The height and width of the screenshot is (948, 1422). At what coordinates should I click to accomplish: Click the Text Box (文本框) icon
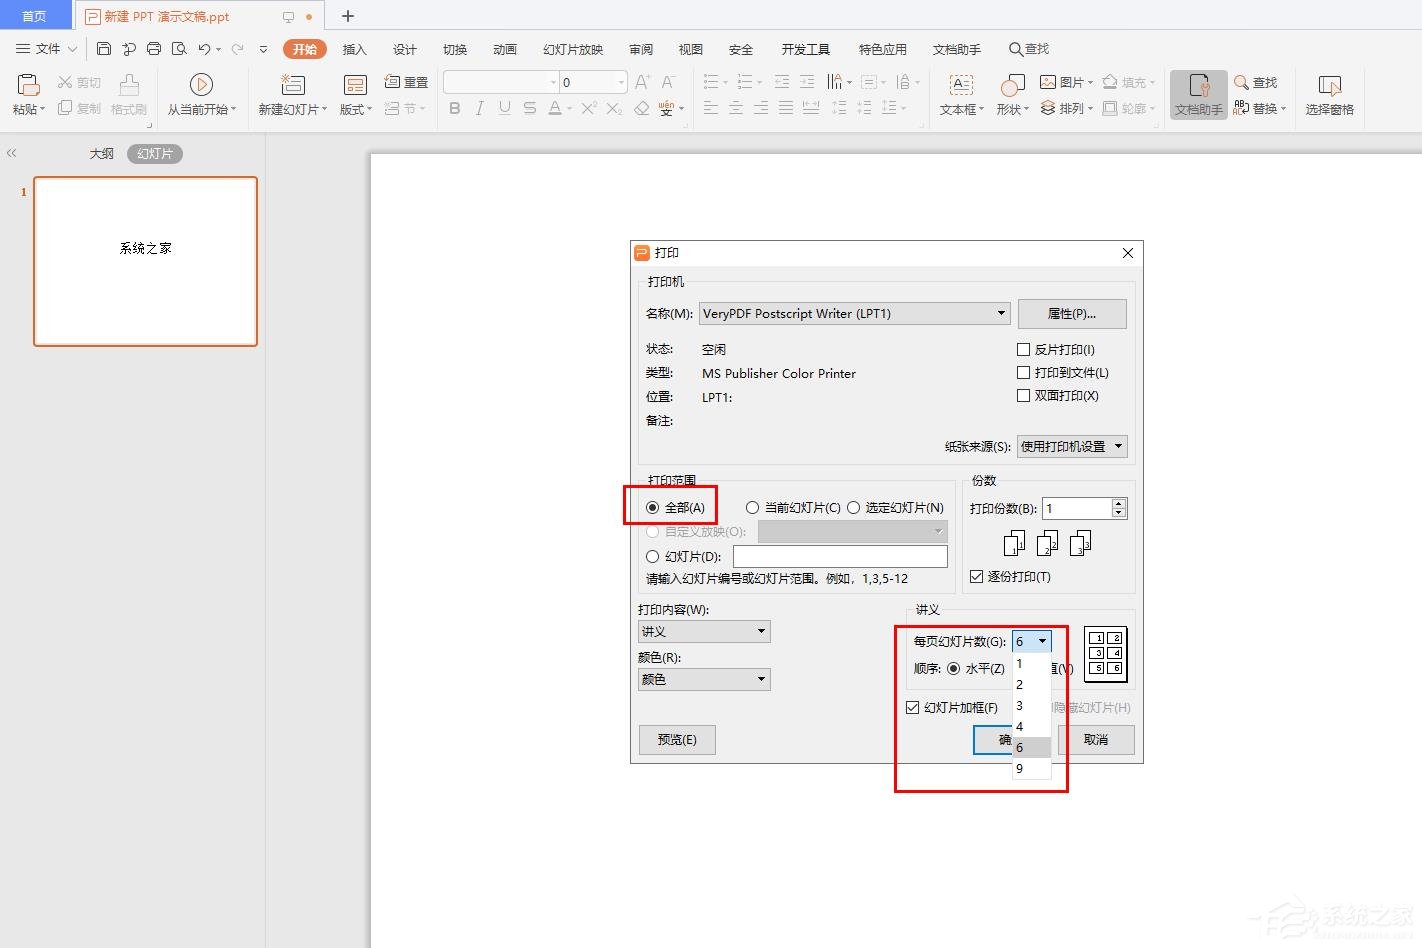pyautogui.click(x=960, y=85)
